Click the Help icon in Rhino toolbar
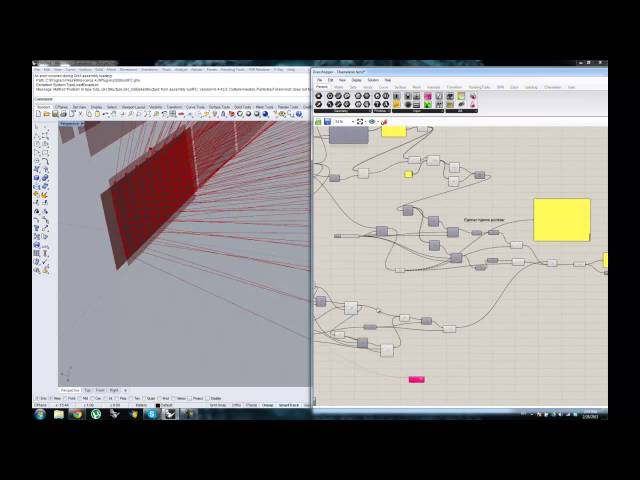 pos(299,114)
